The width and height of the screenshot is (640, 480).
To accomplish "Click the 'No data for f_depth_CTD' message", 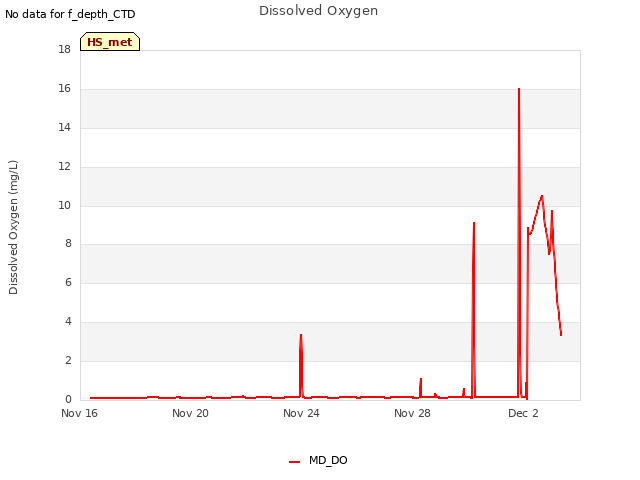I will (70, 14).
